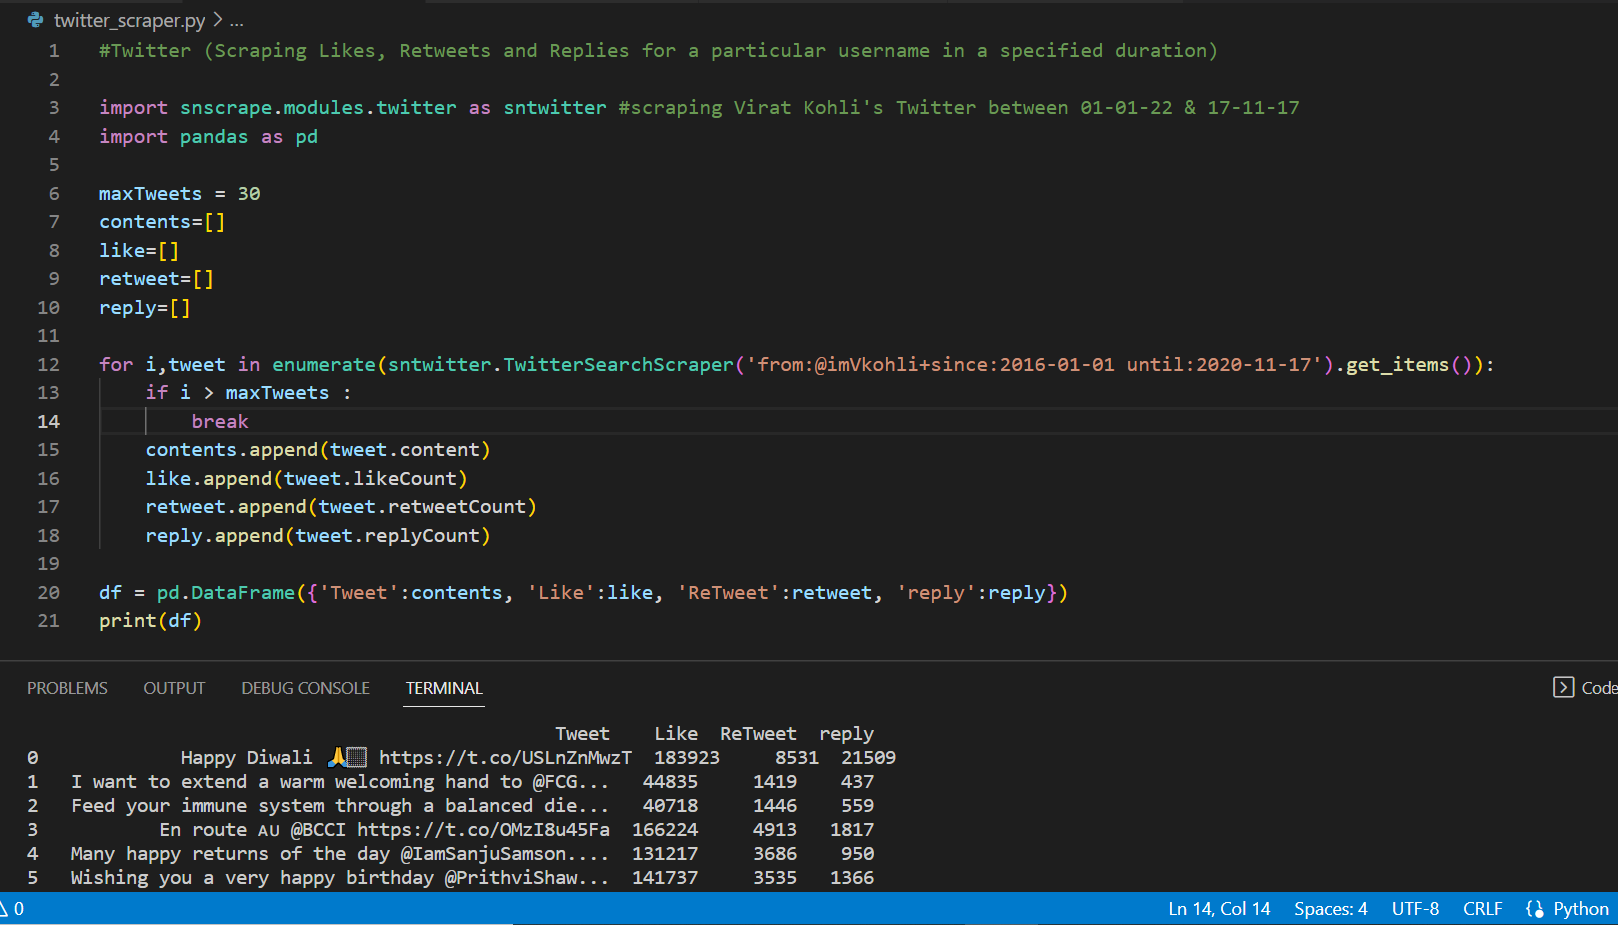Screen dimensions: 1618x925
Task: Click the comment on line 1
Action: pyautogui.click(x=658, y=50)
